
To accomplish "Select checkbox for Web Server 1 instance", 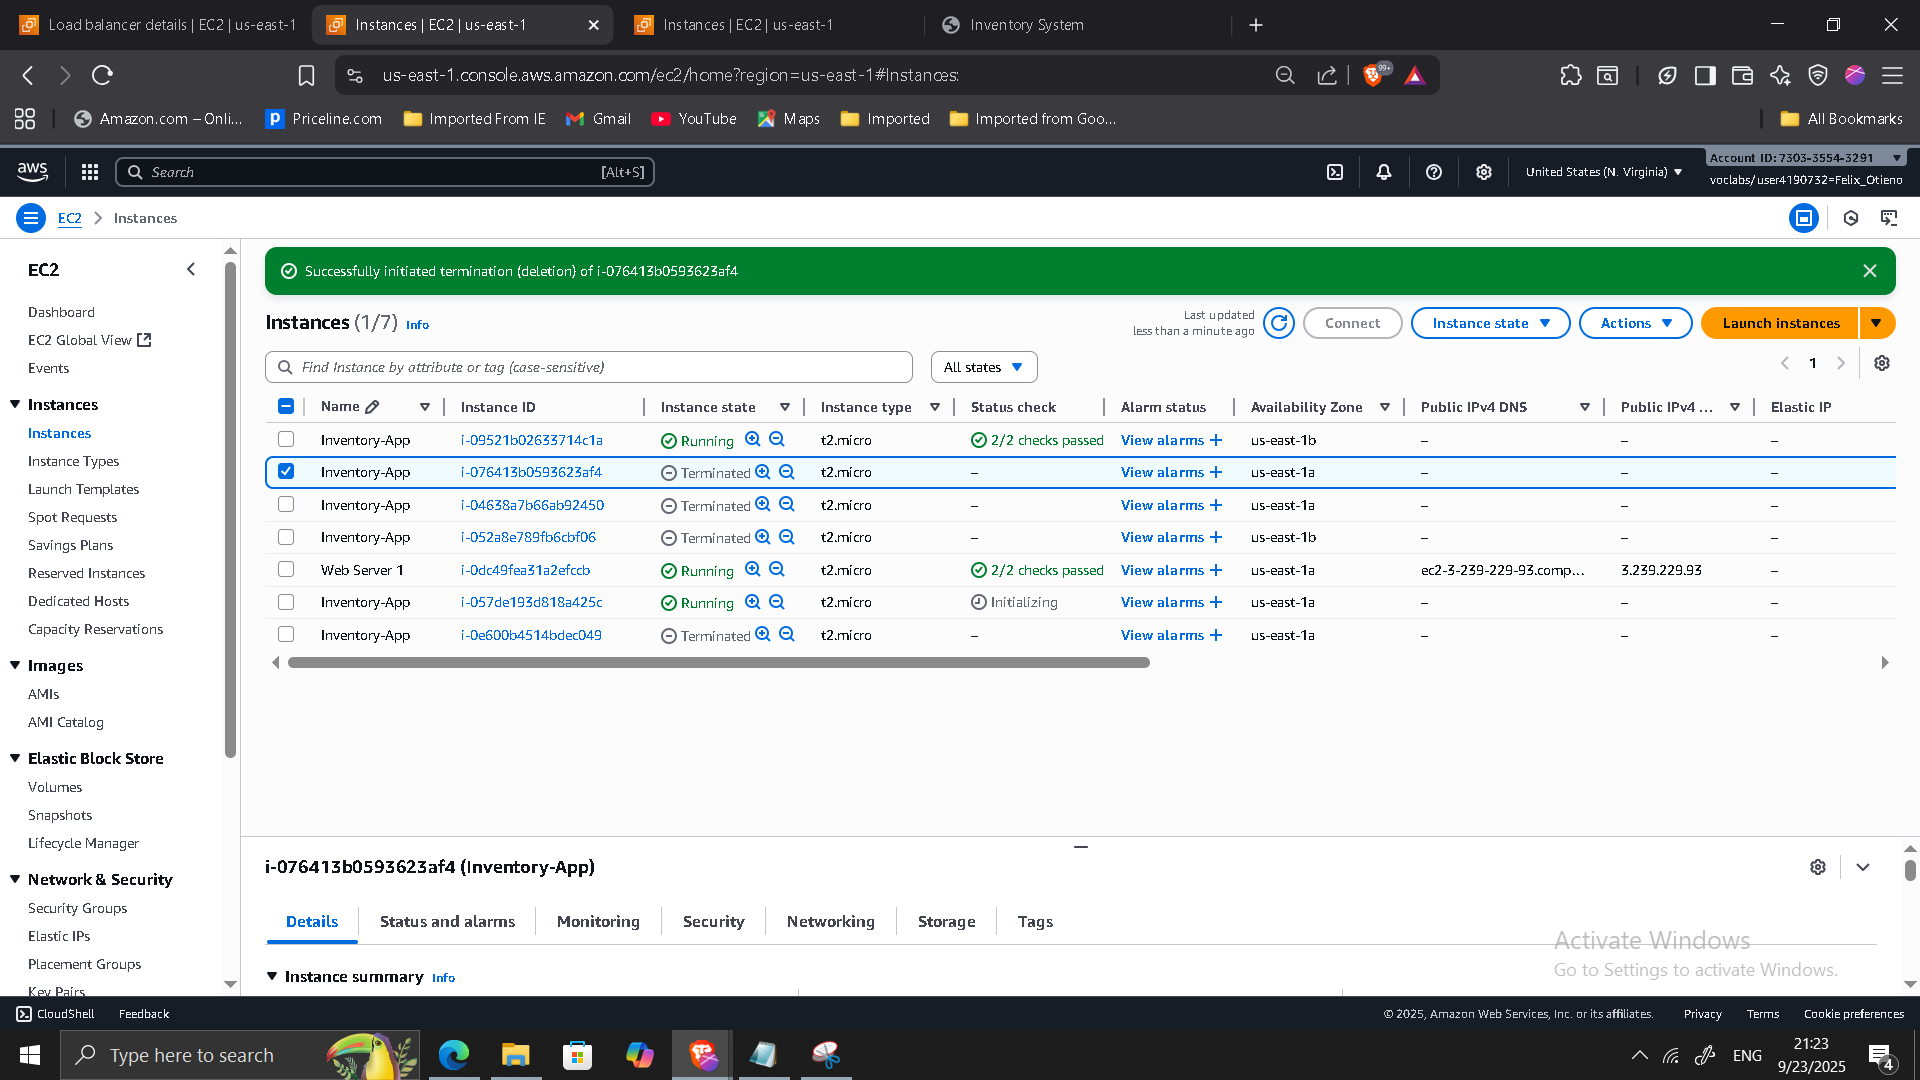I will (286, 569).
